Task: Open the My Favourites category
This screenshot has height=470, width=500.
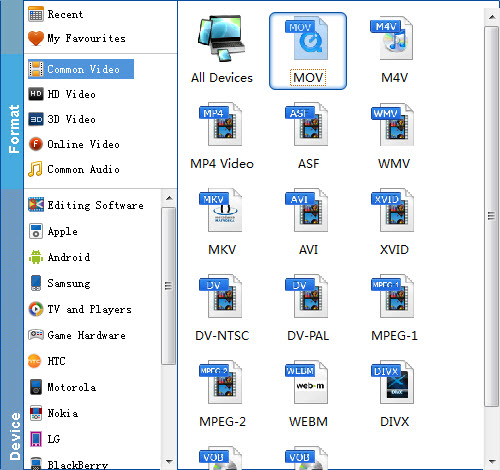Action: [77, 38]
